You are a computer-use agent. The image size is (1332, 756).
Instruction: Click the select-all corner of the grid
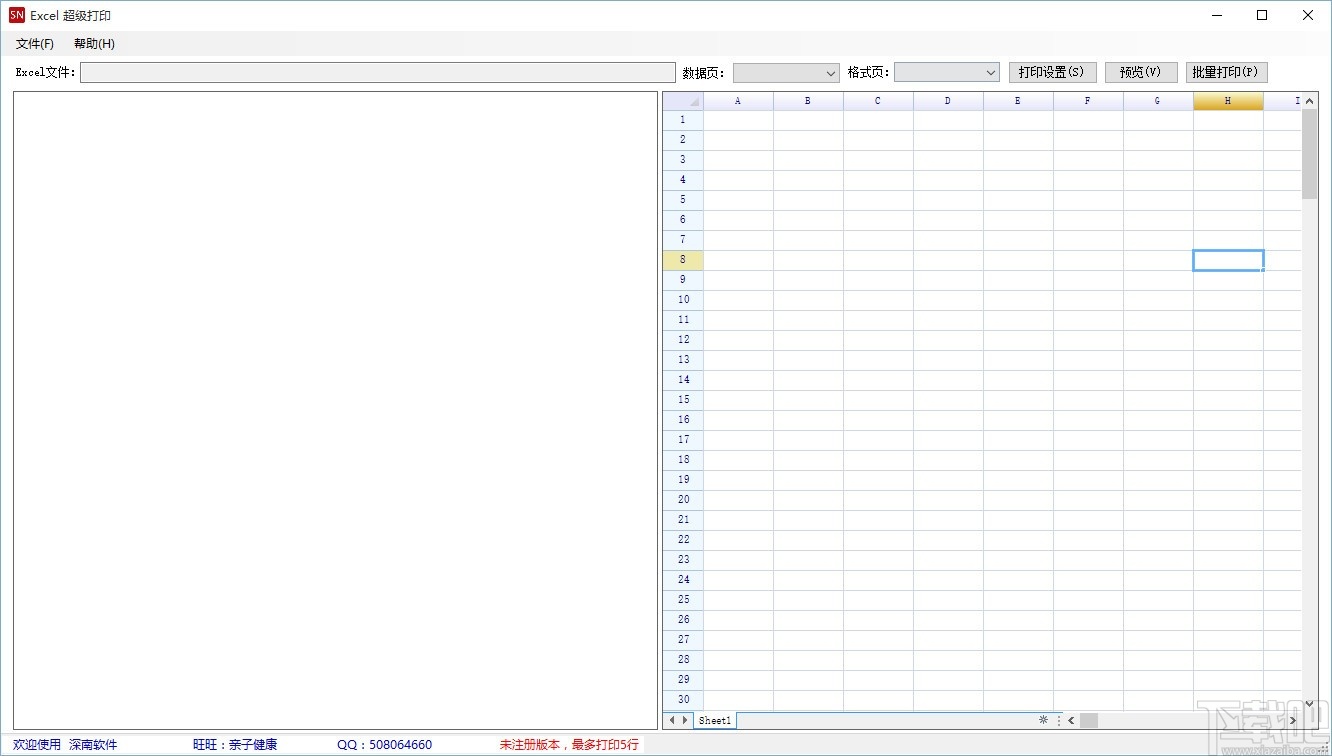tap(683, 101)
